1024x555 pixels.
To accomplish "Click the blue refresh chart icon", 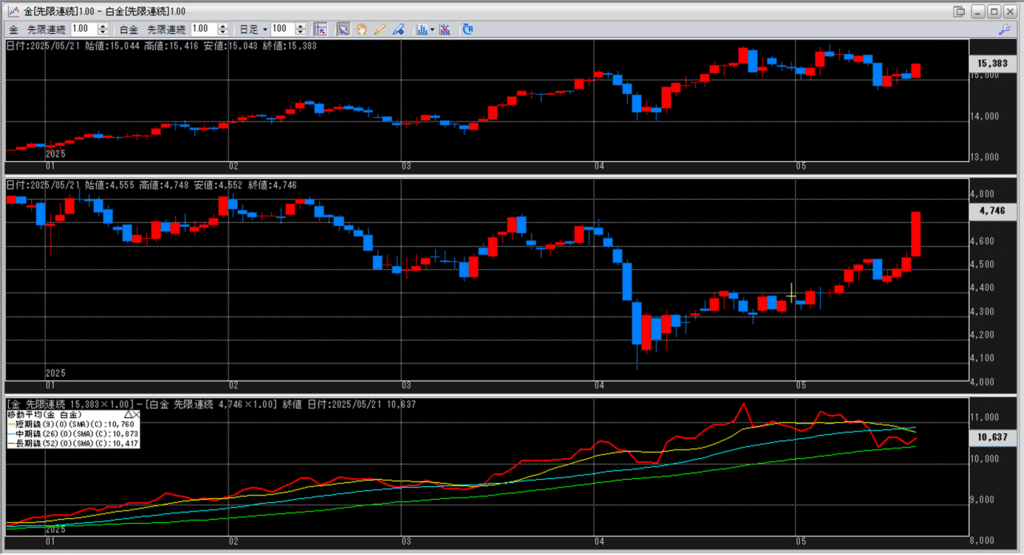I will [468, 29].
